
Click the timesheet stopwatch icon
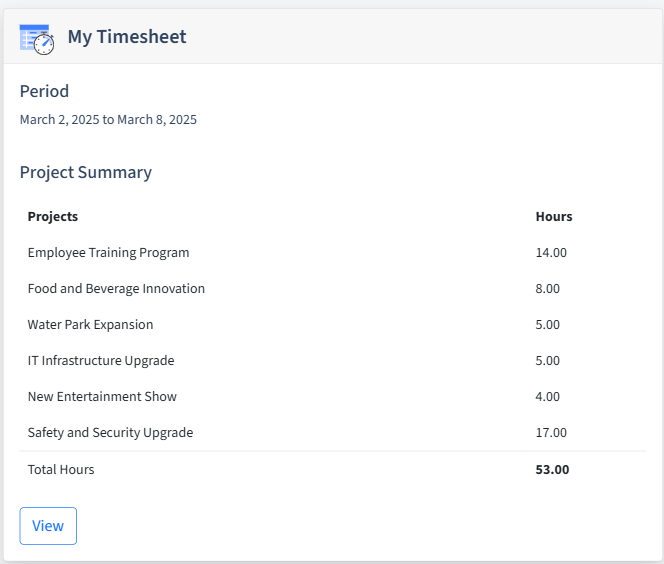point(37,39)
